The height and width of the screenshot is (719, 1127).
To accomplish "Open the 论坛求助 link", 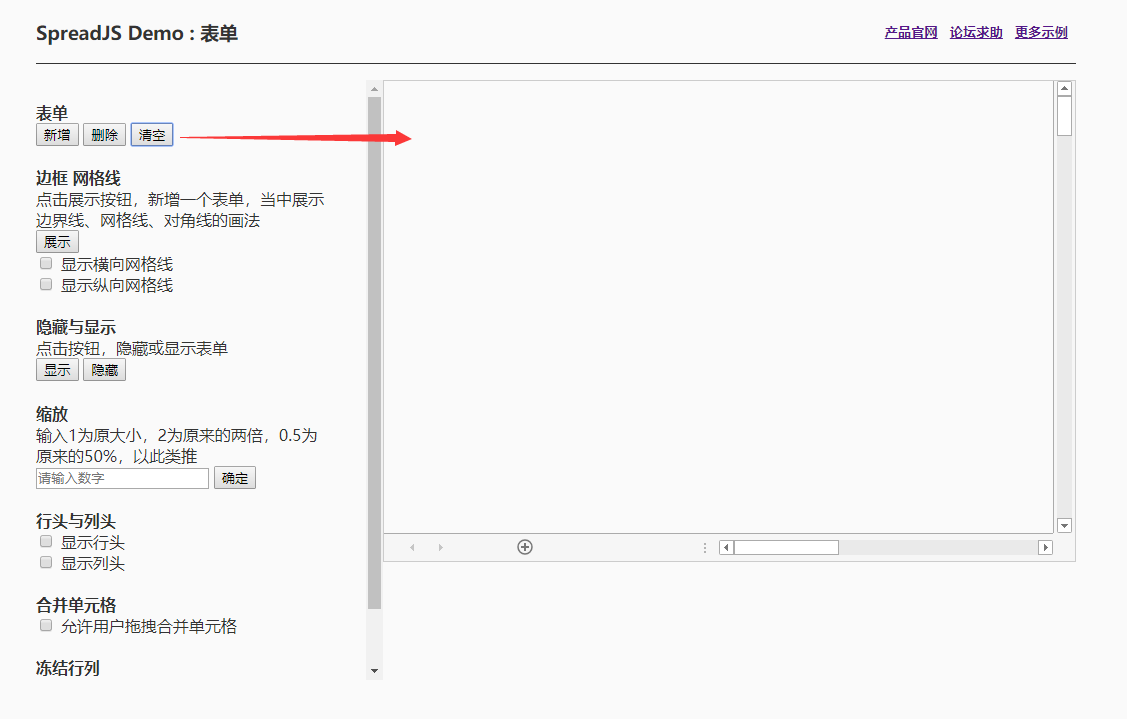I will tap(976, 32).
